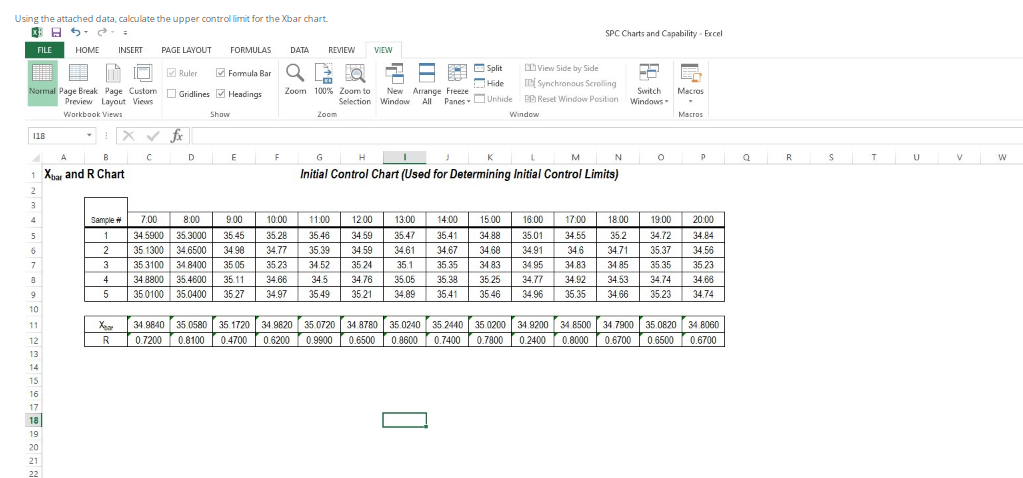Switch to the HOME tab
The height and width of the screenshot is (478, 1023).
coord(87,50)
